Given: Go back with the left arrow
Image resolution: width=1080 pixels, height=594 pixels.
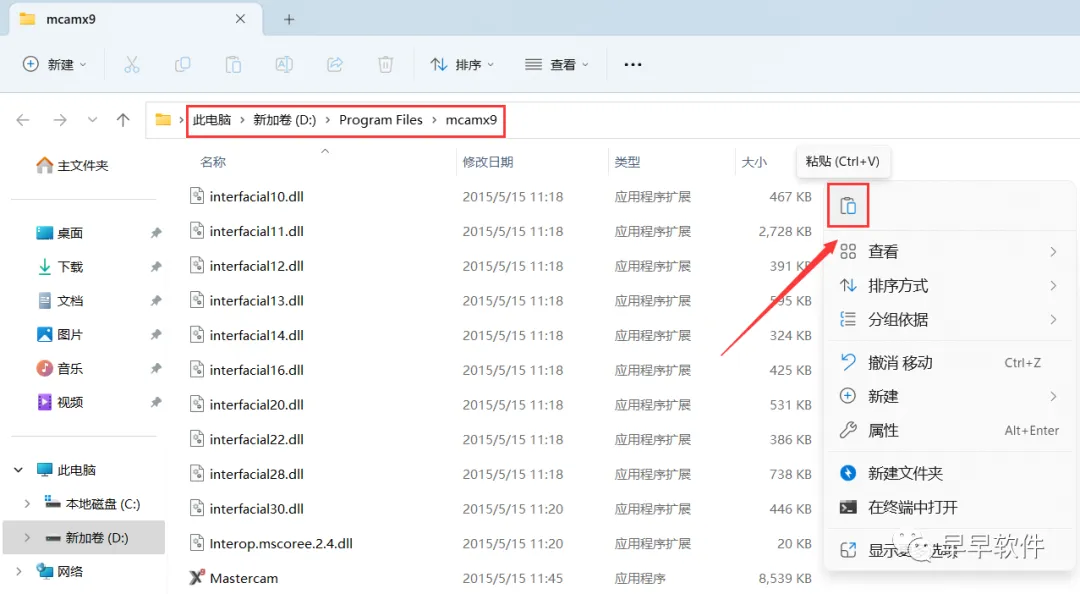Looking at the screenshot, I should [23, 120].
